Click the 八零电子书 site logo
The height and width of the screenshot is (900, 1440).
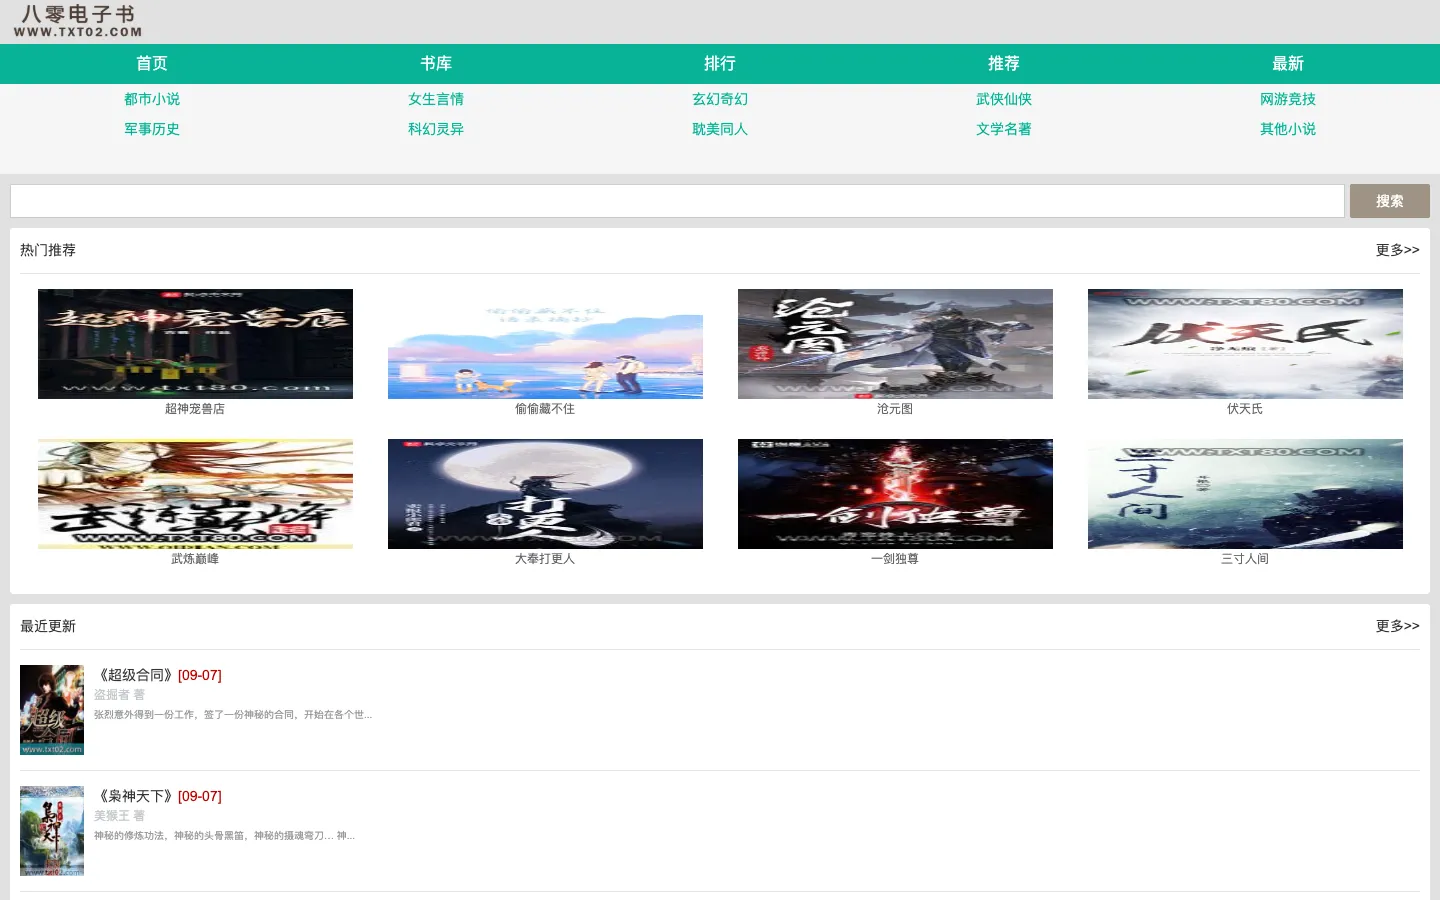point(78,22)
